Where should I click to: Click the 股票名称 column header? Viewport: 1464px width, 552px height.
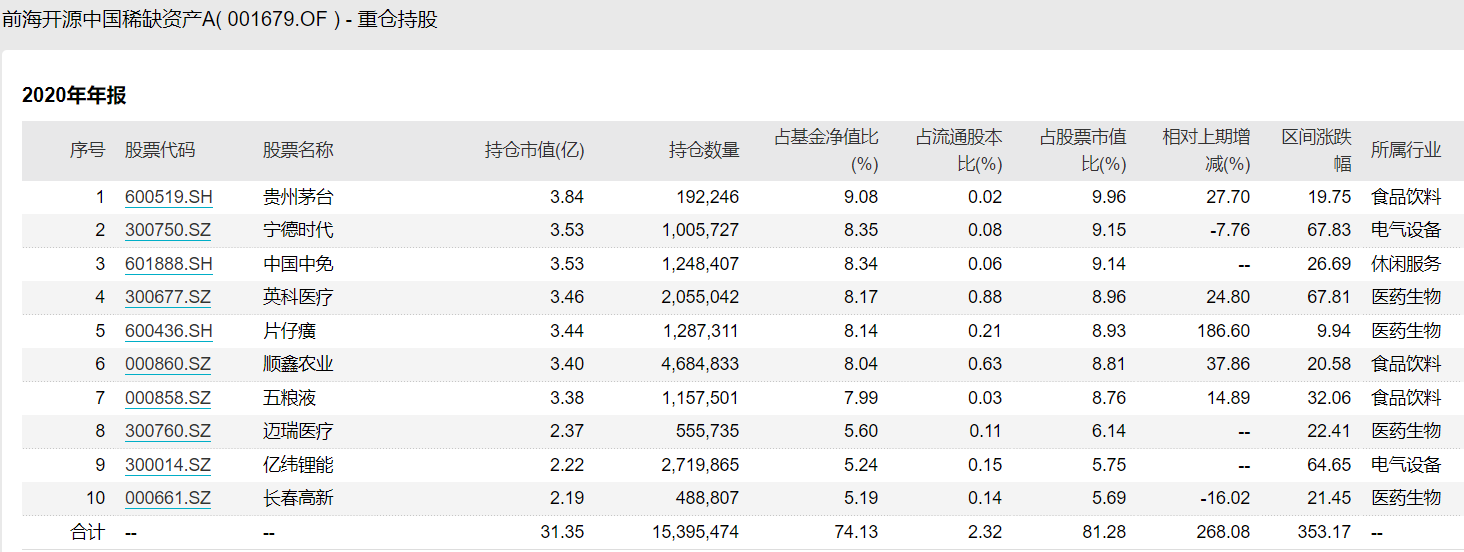pos(298,150)
